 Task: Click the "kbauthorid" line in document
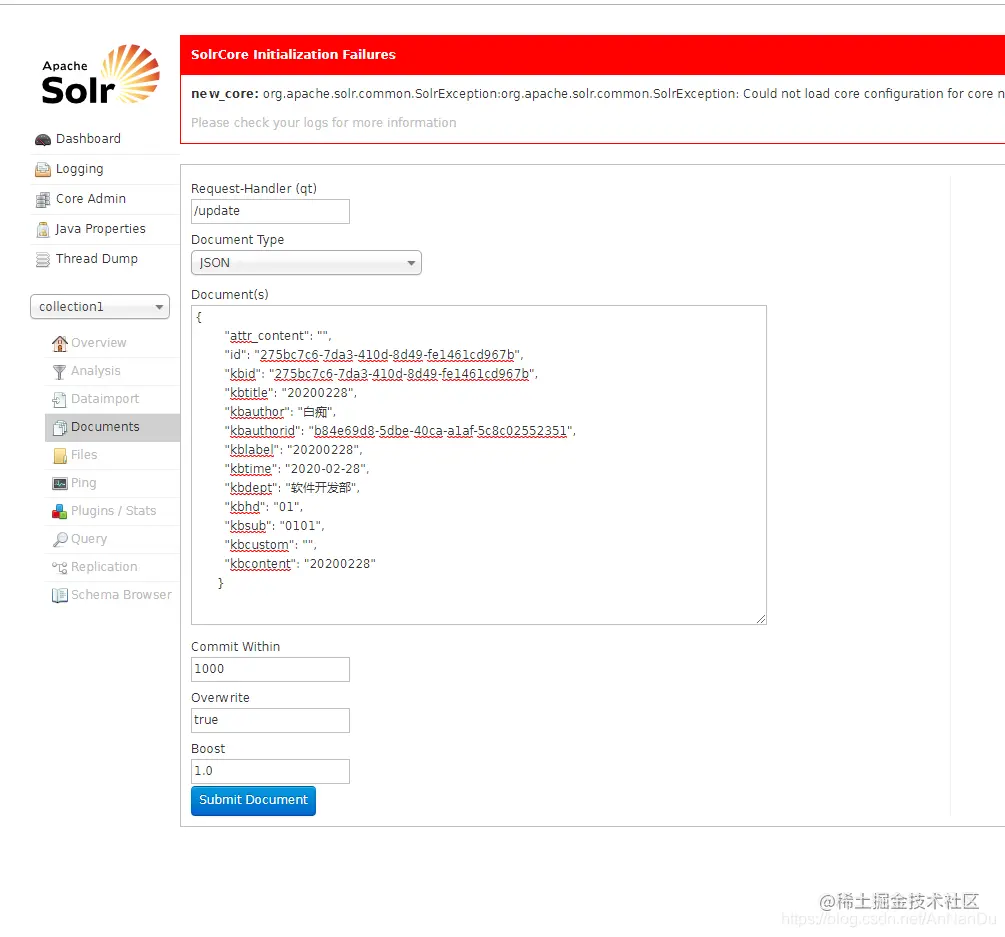[400, 431]
